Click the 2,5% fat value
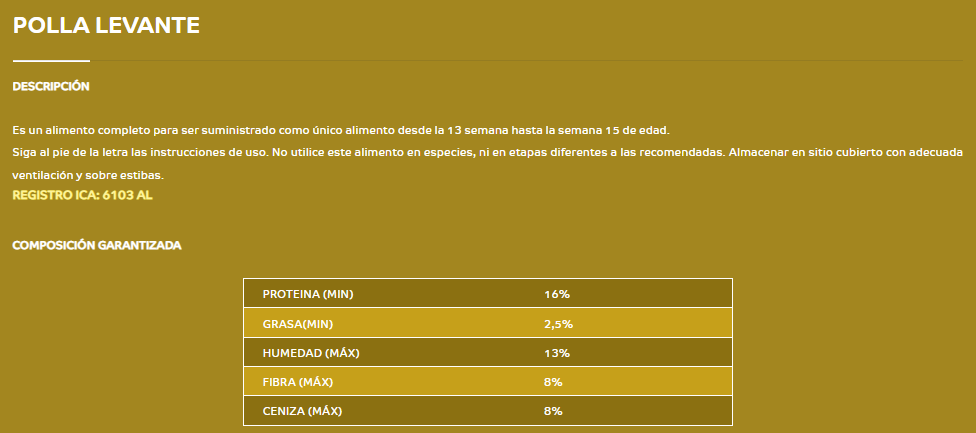This screenshot has height=433, width=976. coord(558,324)
